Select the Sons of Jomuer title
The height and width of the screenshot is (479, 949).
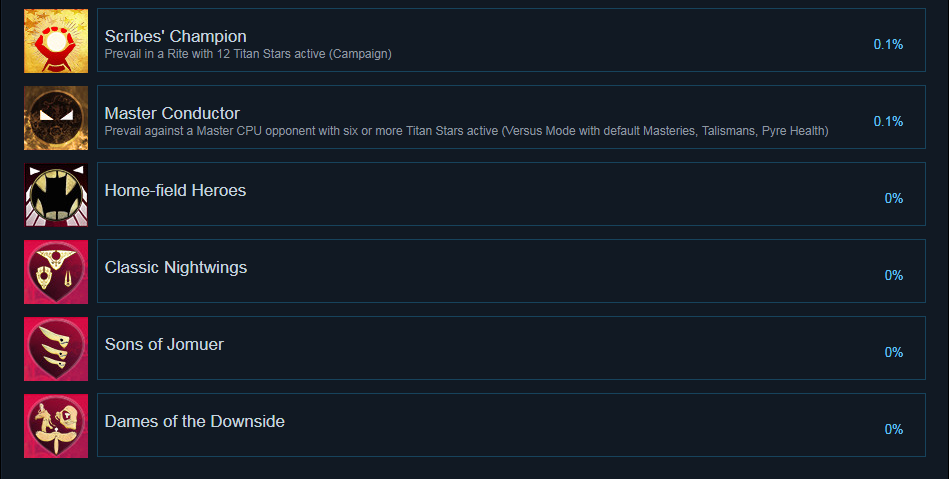(x=164, y=344)
